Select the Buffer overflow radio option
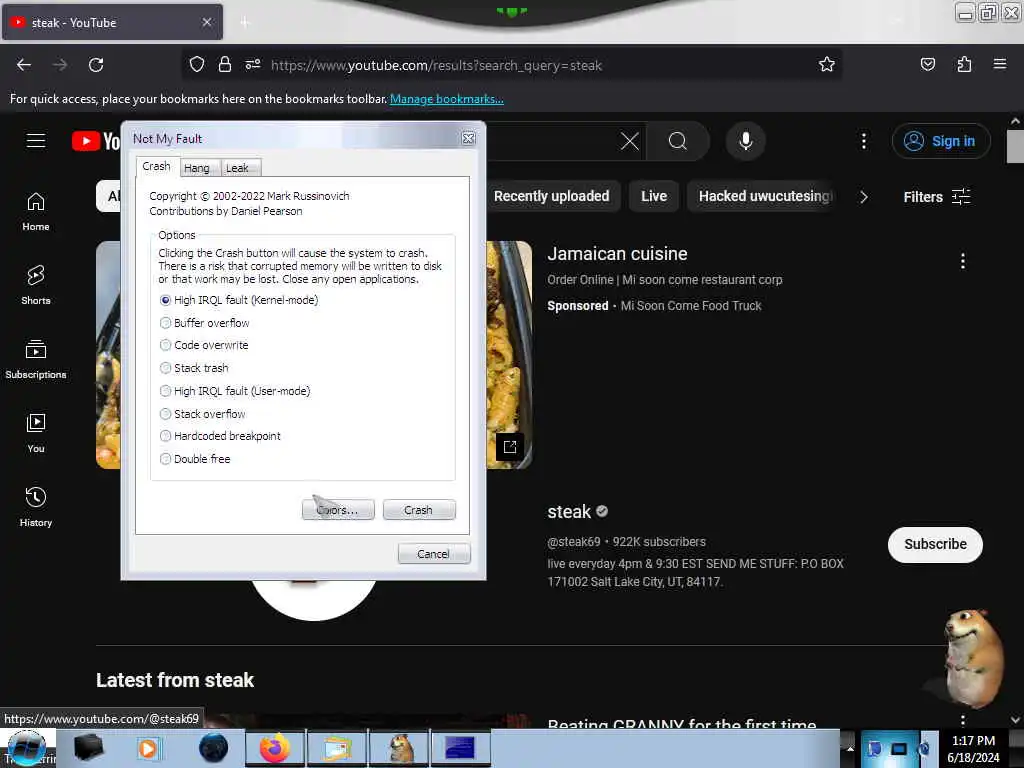 pyautogui.click(x=204, y=323)
